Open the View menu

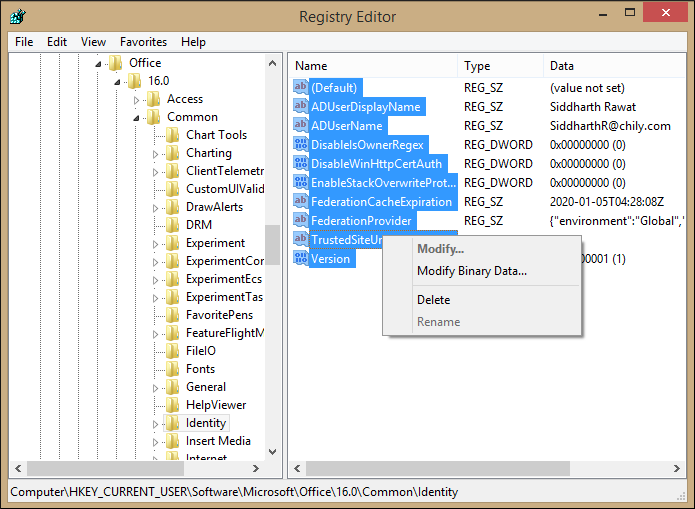click(x=93, y=42)
